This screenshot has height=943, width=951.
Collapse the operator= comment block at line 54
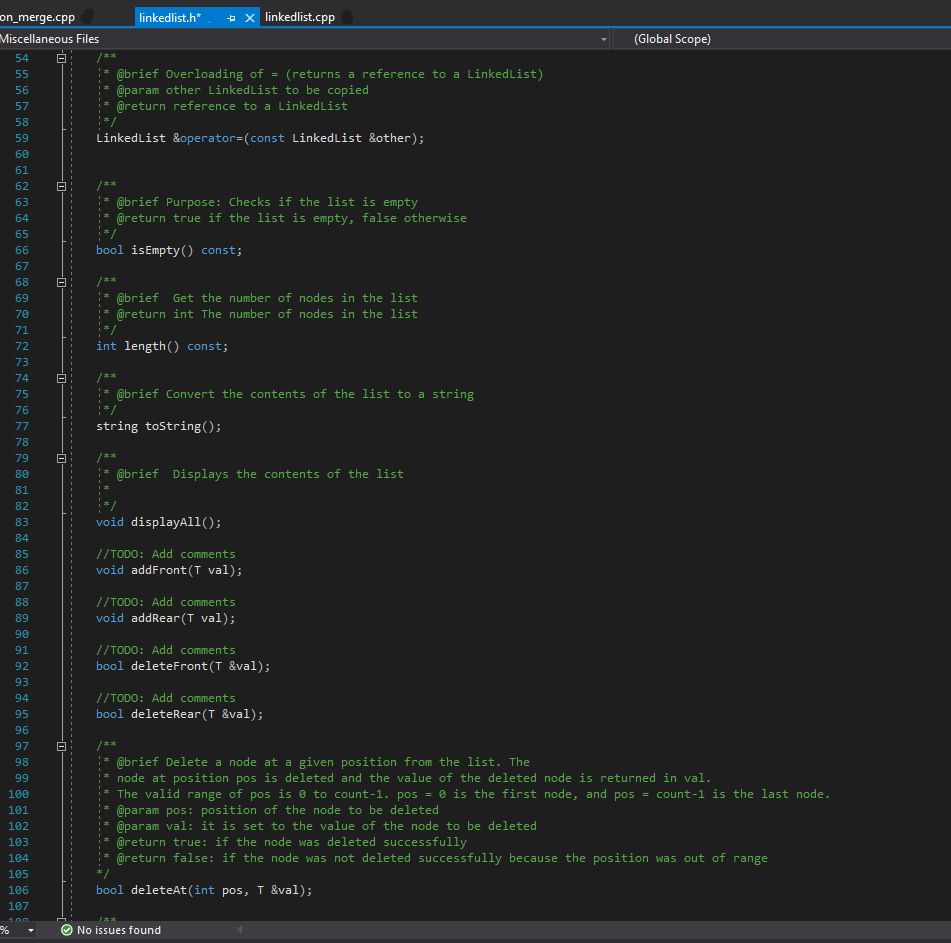point(61,58)
